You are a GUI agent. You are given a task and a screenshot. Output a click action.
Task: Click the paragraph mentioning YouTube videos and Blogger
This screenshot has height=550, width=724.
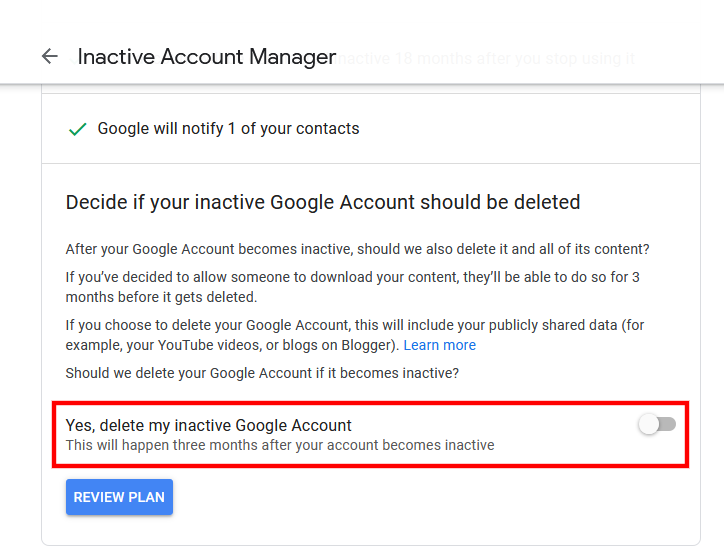pos(355,335)
